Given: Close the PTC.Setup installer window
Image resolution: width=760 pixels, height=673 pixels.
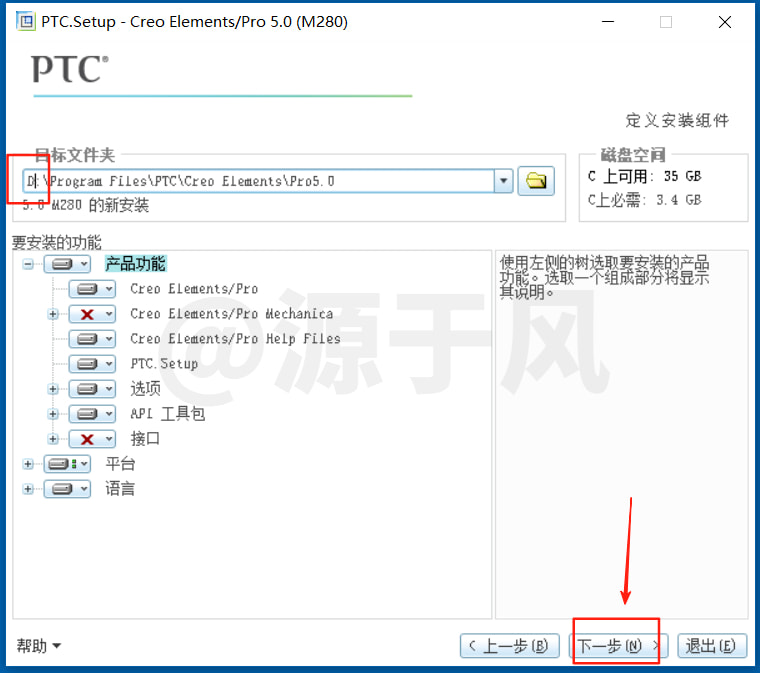Looking at the screenshot, I should [725, 22].
